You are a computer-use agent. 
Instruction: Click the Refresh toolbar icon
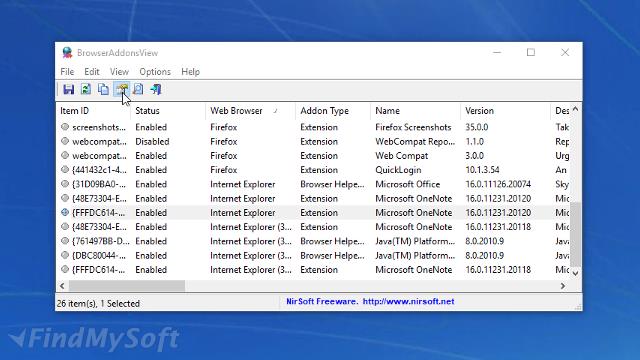(86, 89)
